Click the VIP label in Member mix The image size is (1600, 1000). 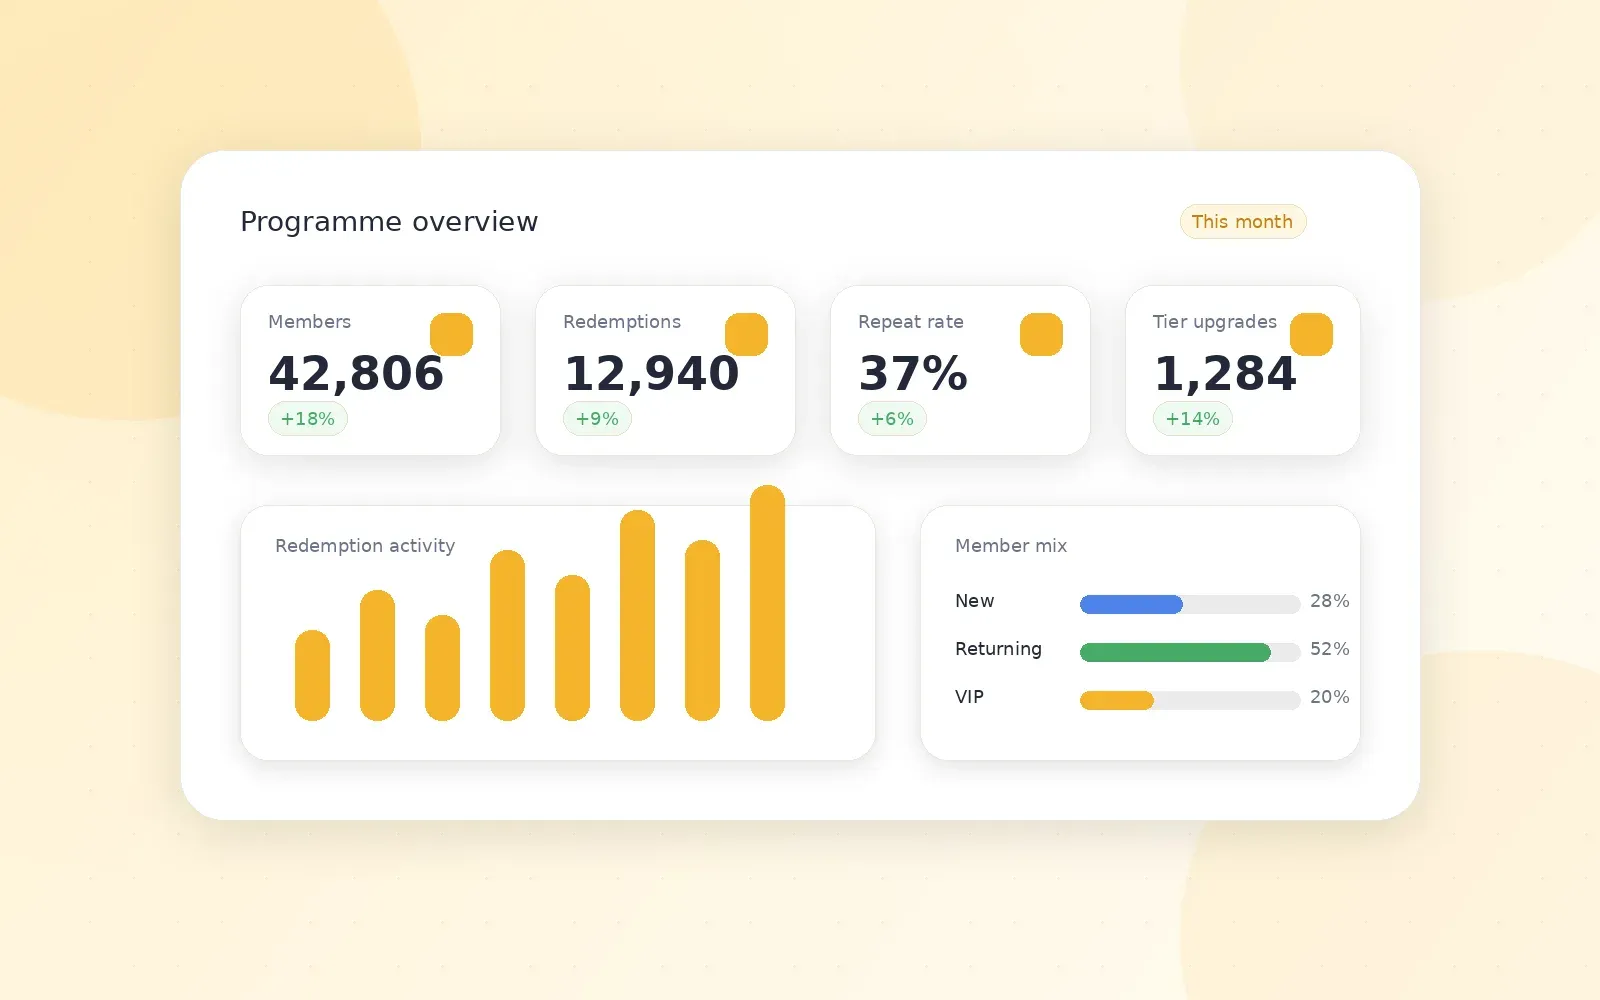(969, 697)
